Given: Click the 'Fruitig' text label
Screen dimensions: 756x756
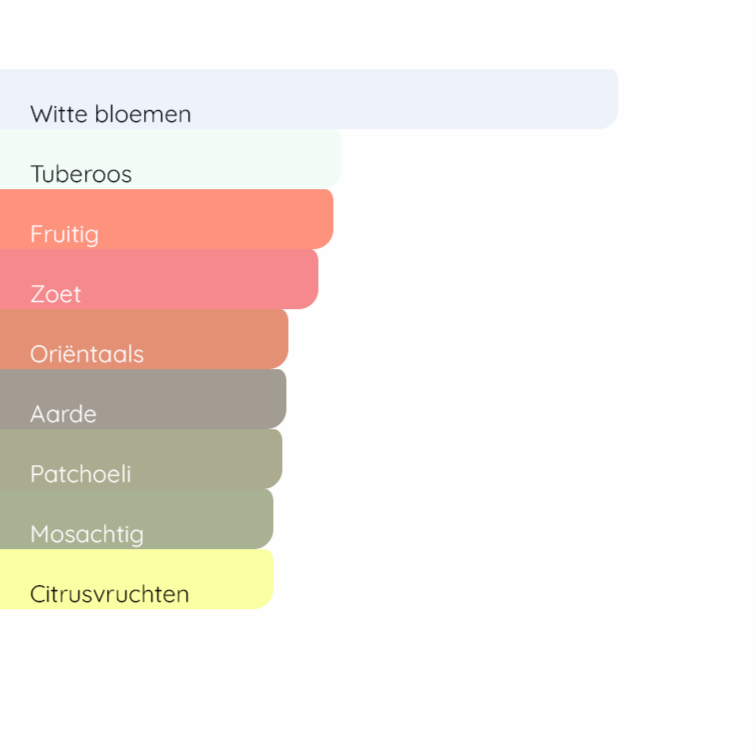Looking at the screenshot, I should [x=64, y=234].
